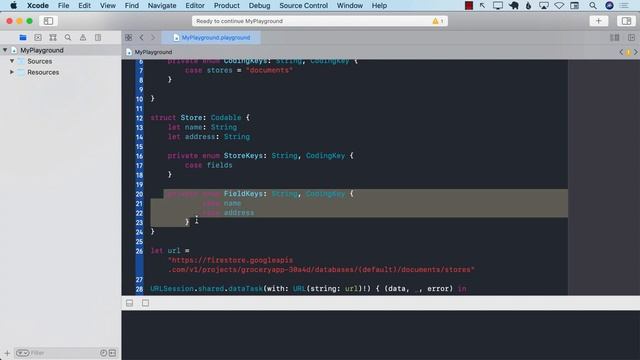Viewport: 640px width, 360px height.
Task: Select MyPlayground in the navigator
Action: 60,50
